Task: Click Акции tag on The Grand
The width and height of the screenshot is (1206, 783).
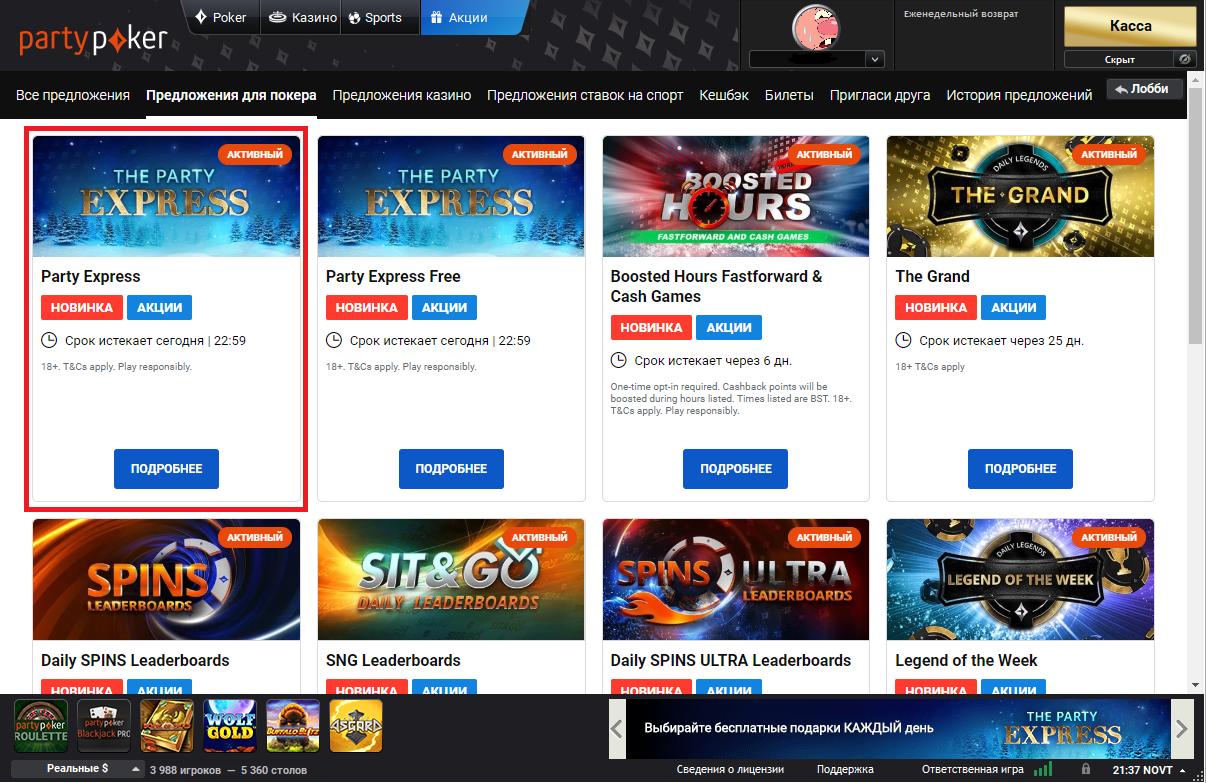Action: click(x=1014, y=308)
